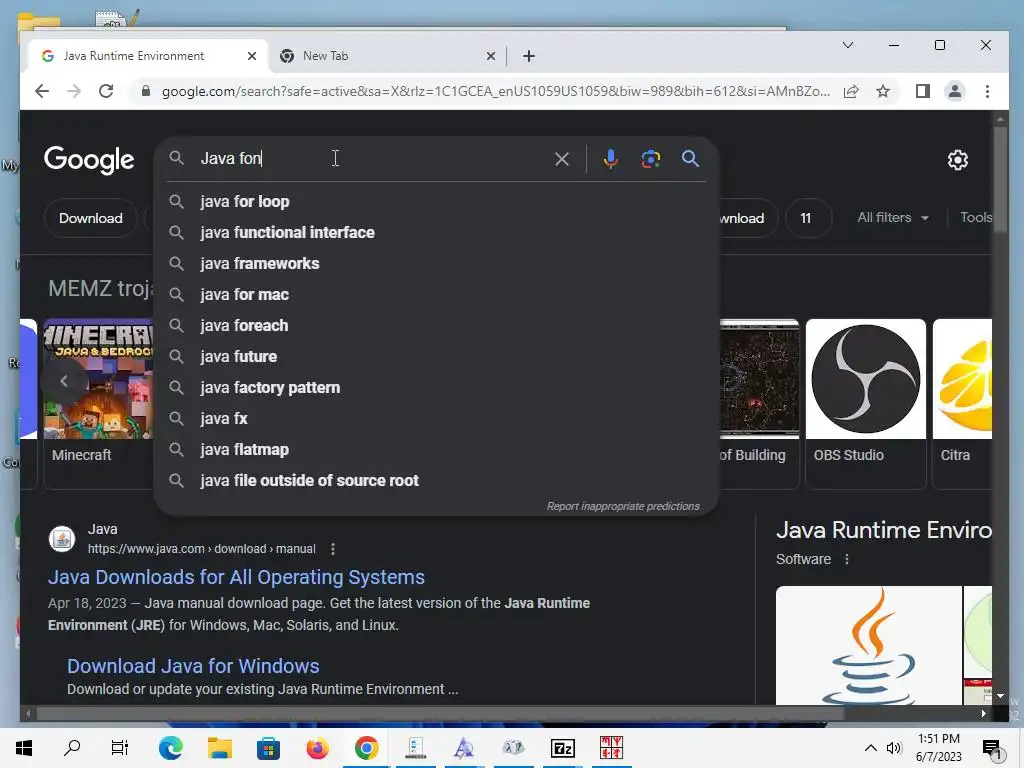1024x768 pixels.
Task: Open taskbar Search magnifier
Action: coord(72,748)
